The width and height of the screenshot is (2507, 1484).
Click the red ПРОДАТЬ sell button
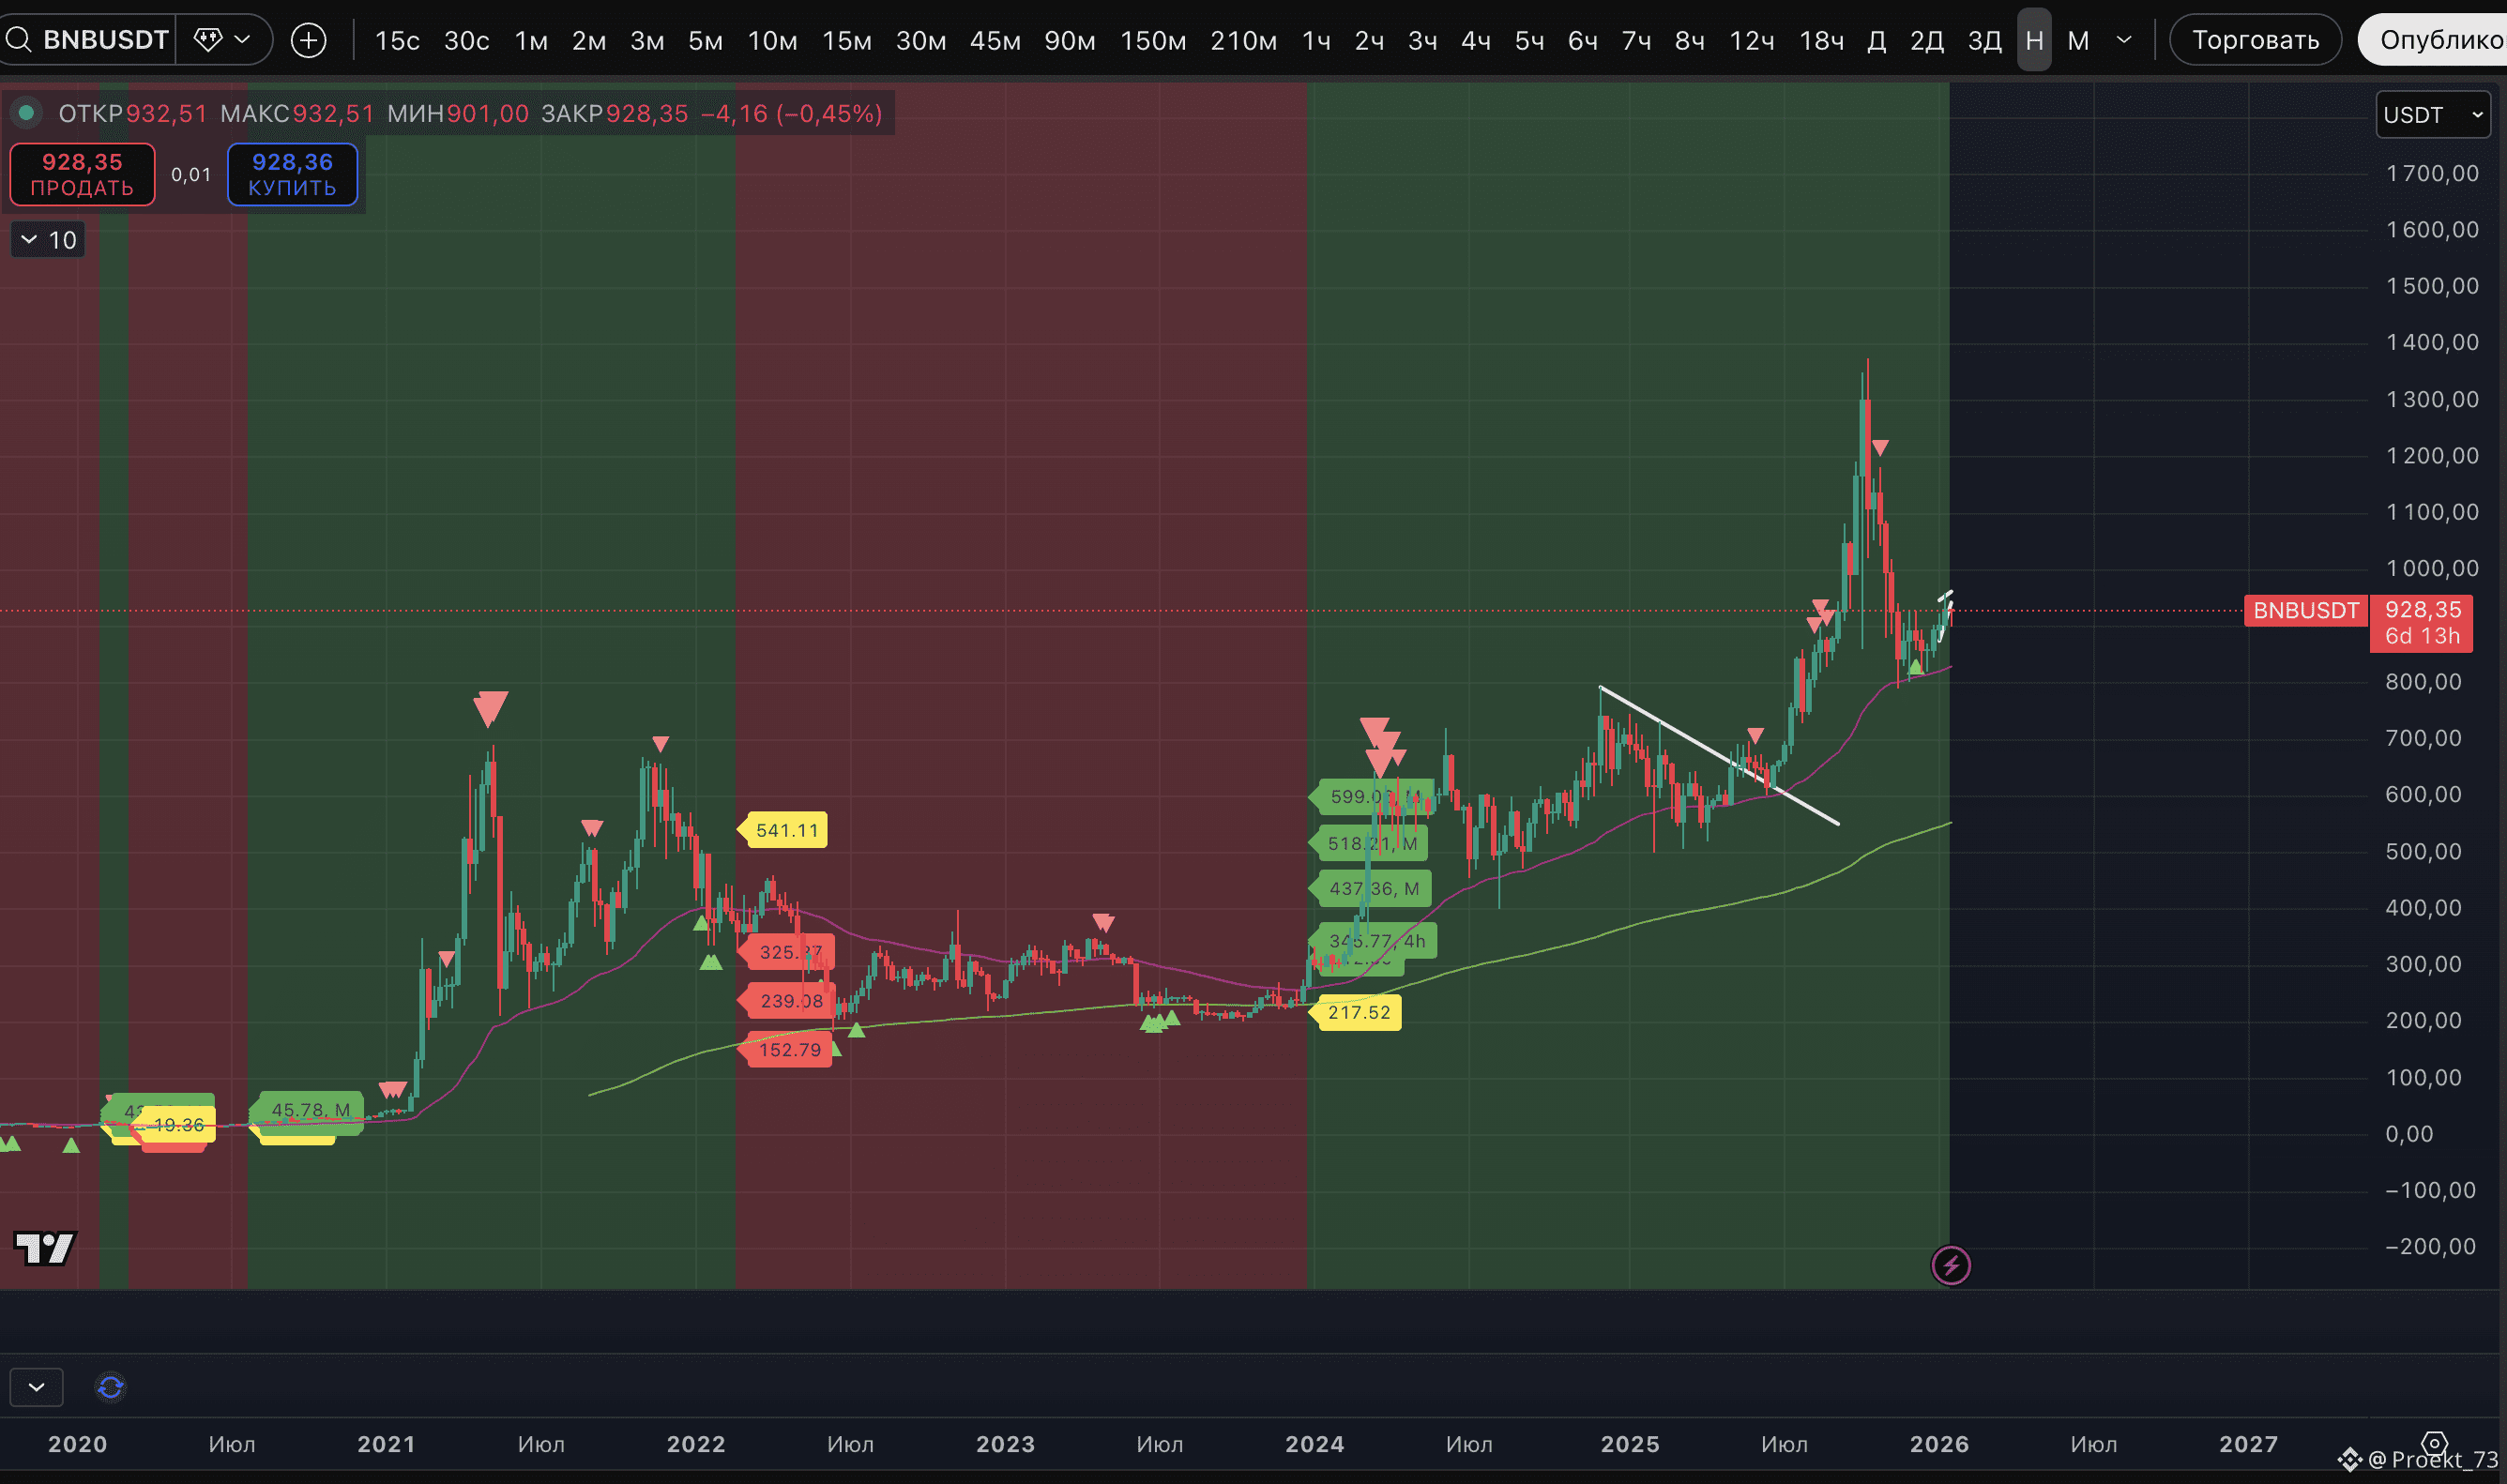[82, 174]
